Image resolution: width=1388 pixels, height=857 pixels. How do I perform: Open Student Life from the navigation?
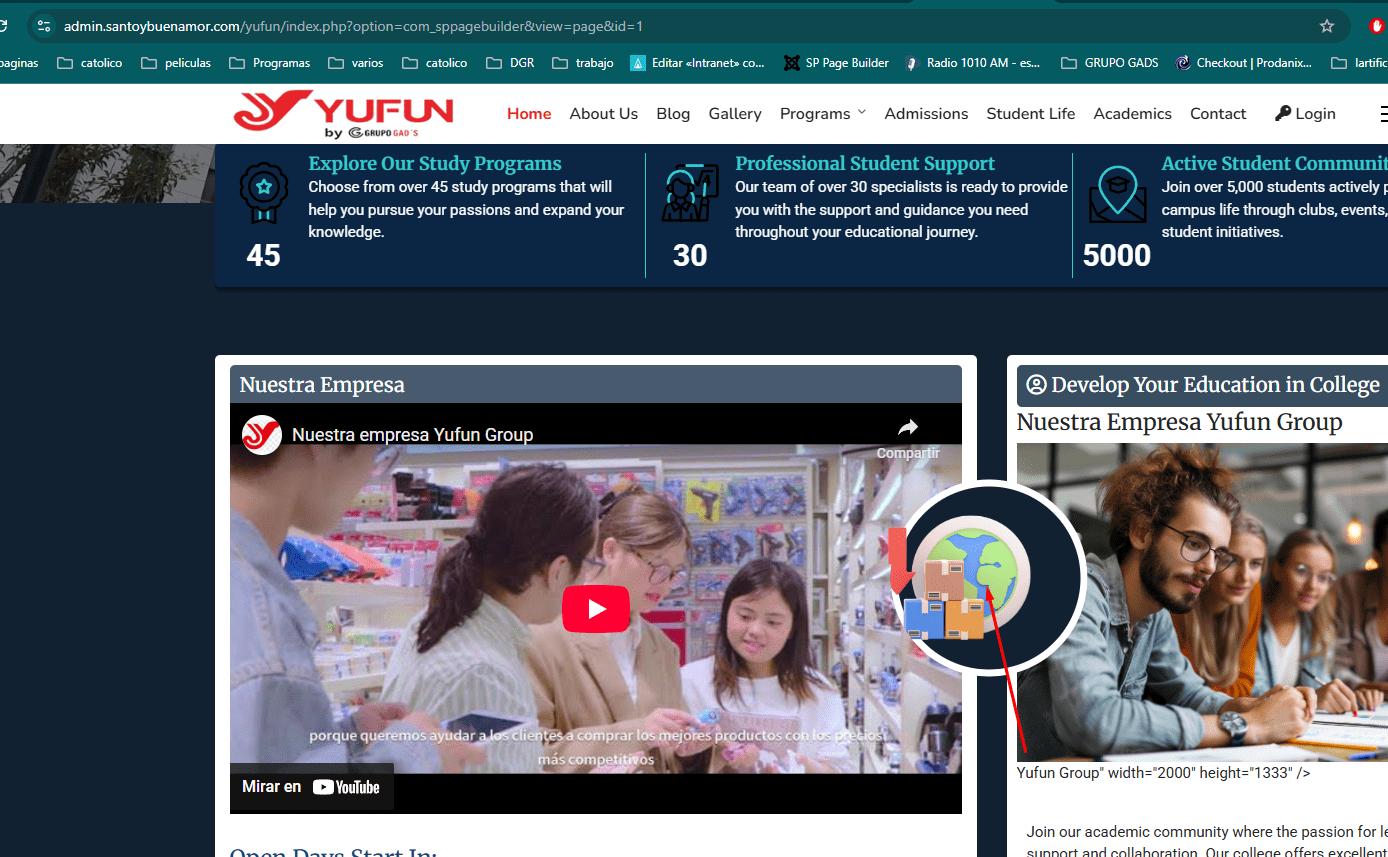tap(1031, 114)
